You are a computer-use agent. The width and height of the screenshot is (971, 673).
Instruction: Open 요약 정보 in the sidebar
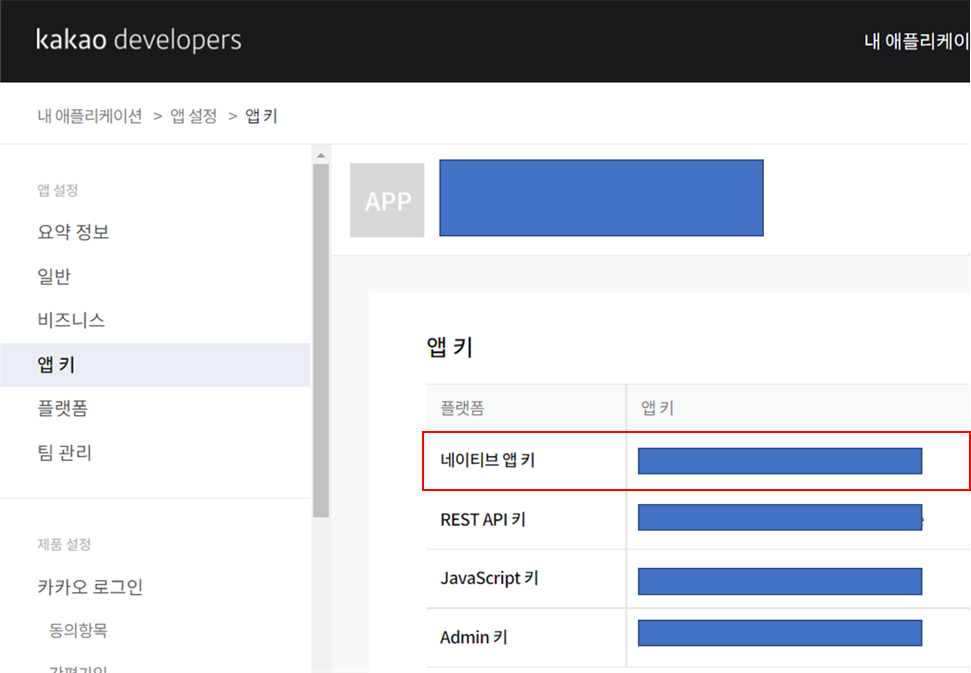73,232
